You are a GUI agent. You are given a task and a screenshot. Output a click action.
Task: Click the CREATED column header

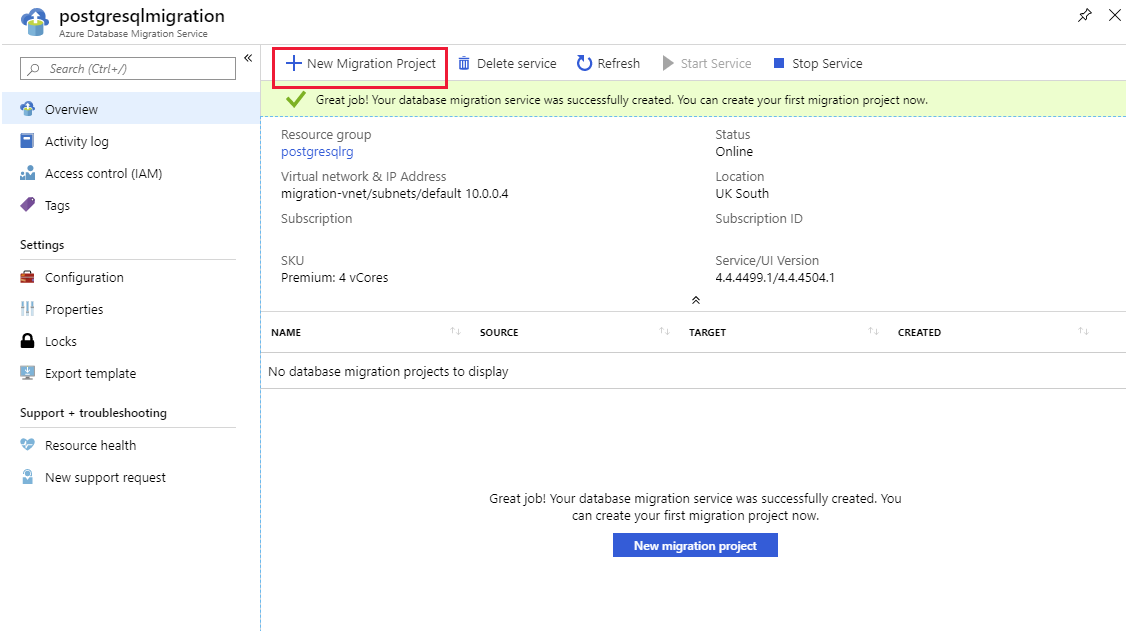[x=919, y=332]
